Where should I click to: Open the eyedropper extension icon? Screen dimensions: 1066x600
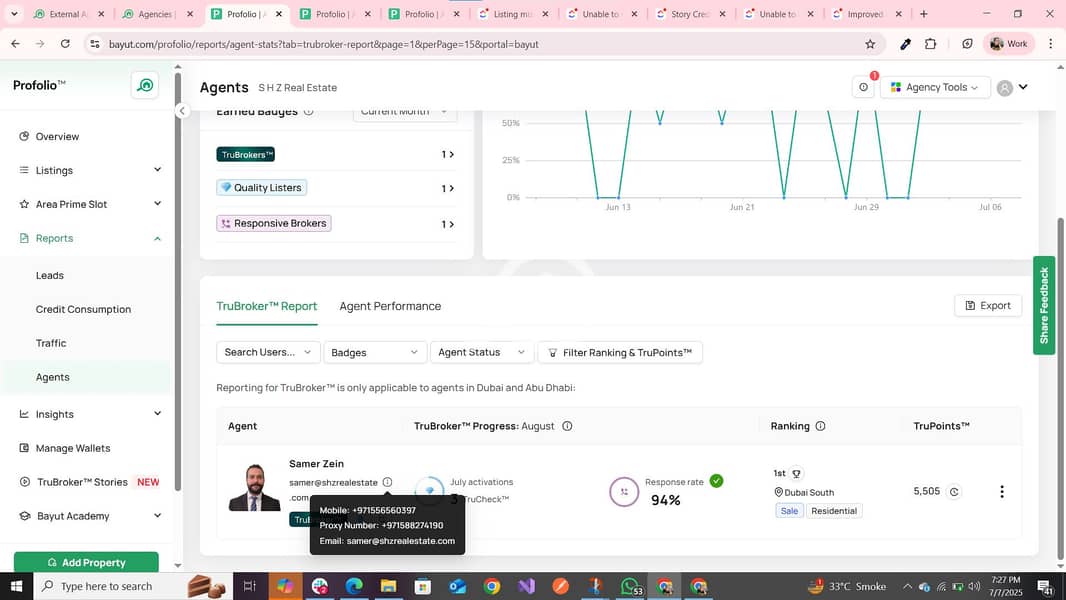905,44
